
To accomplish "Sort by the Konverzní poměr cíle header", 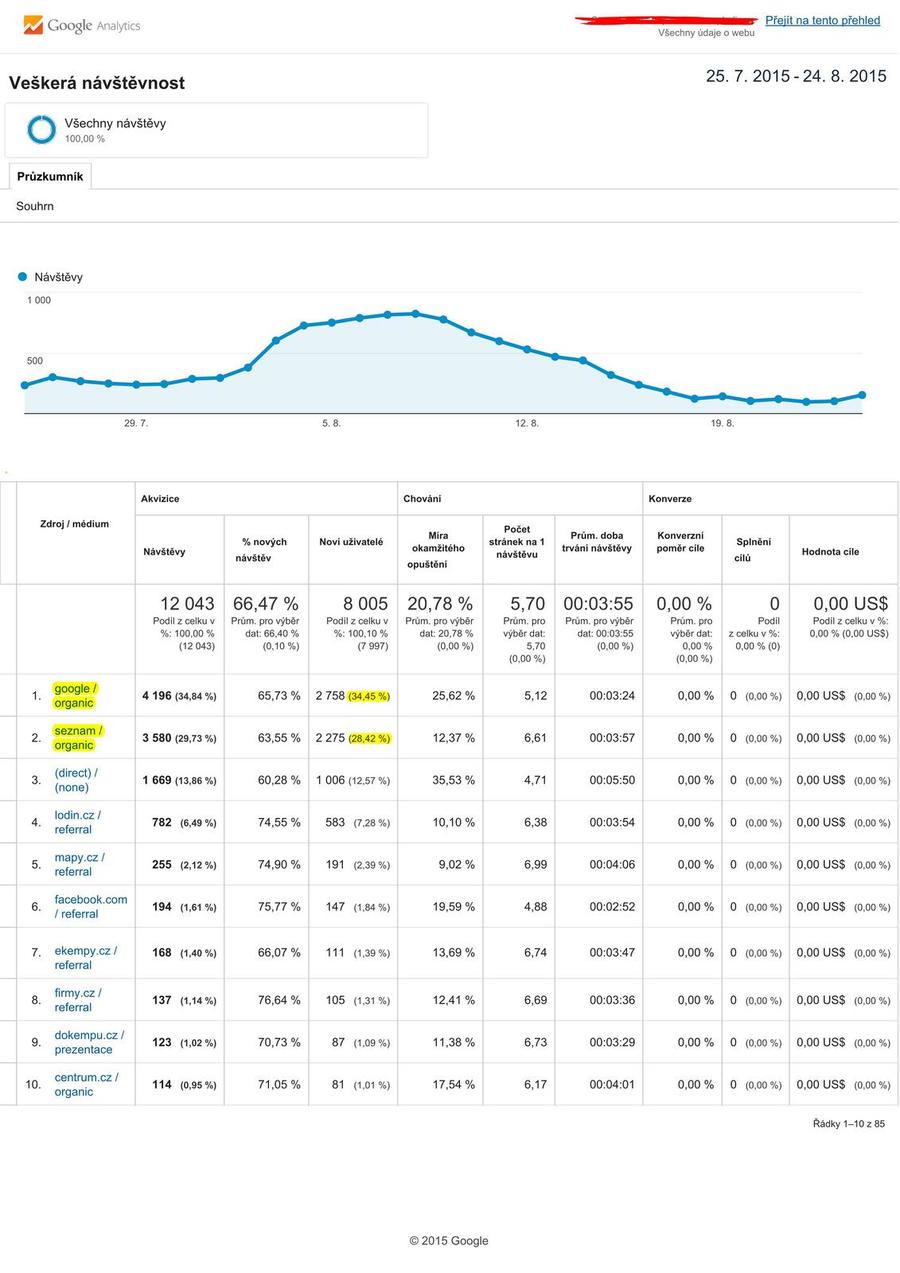I will pos(680,541).
